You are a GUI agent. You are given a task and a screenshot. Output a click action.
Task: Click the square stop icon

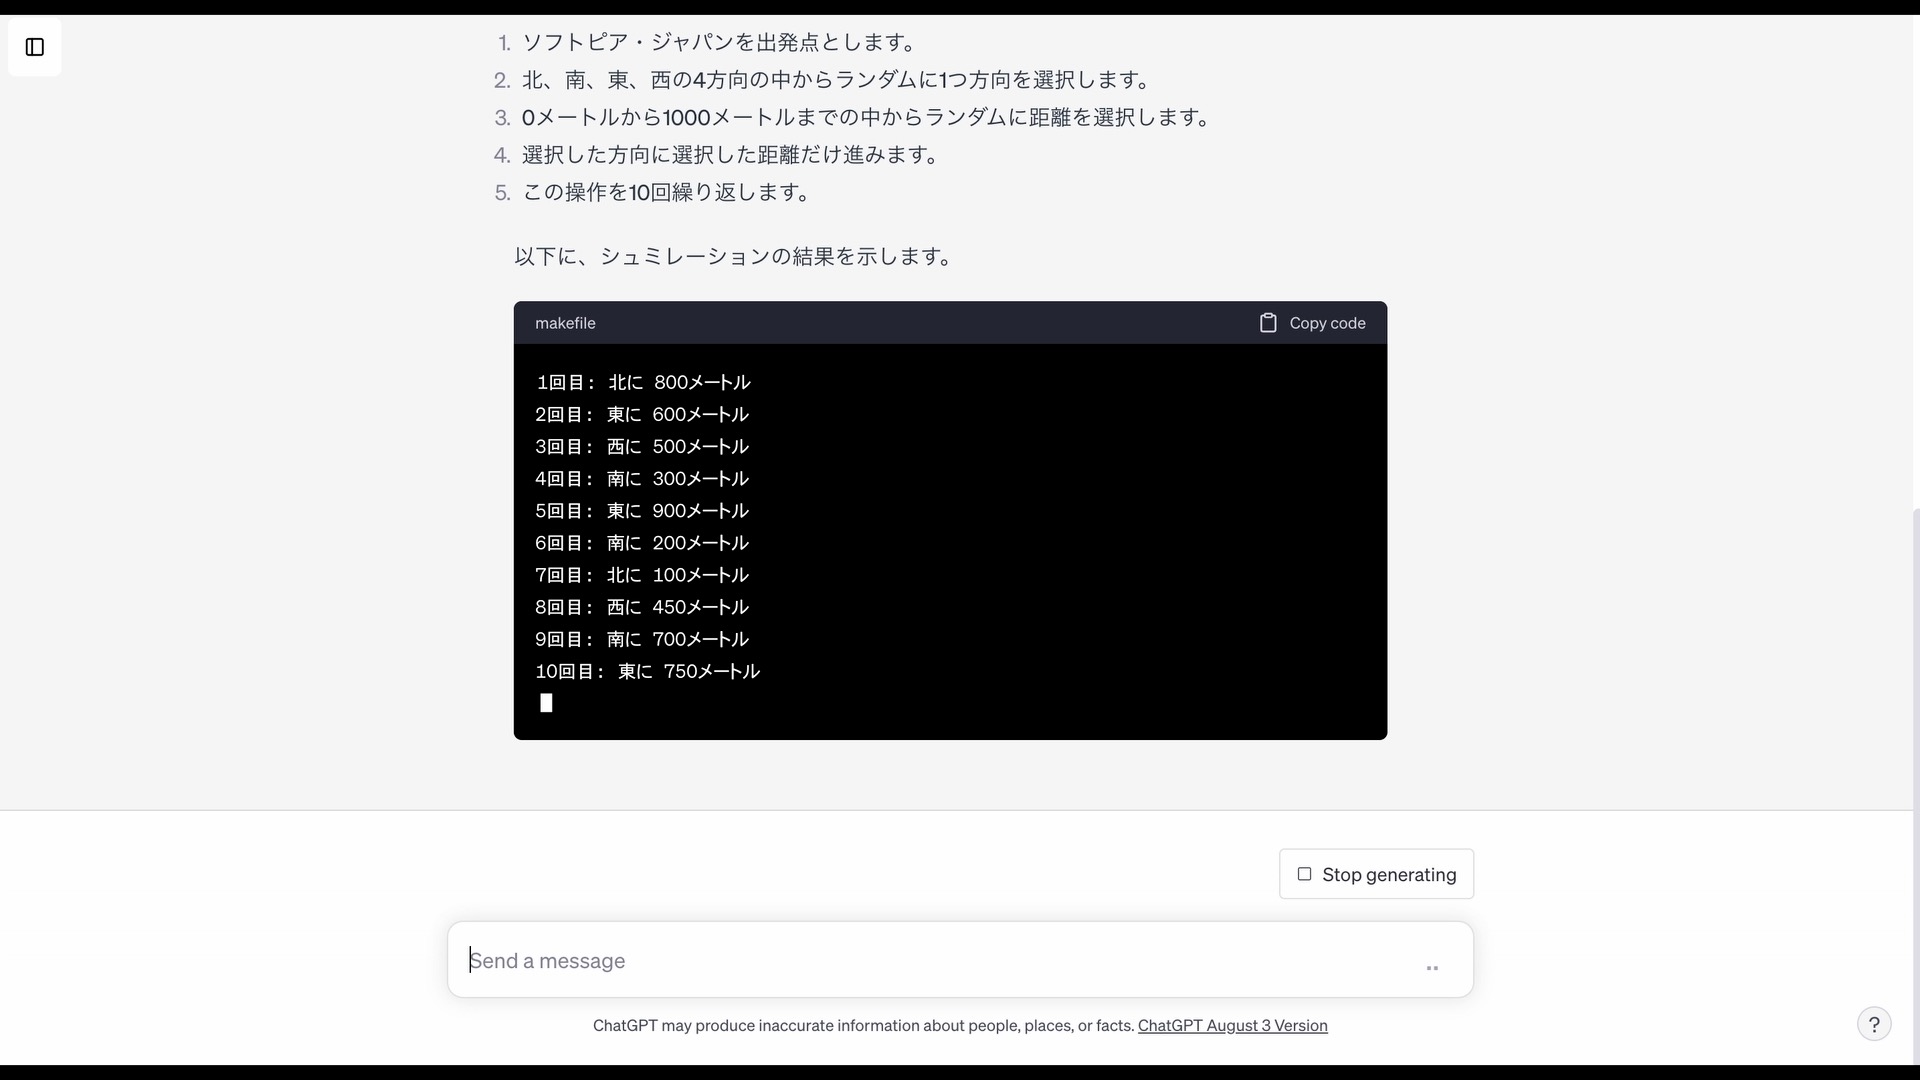(x=1304, y=874)
